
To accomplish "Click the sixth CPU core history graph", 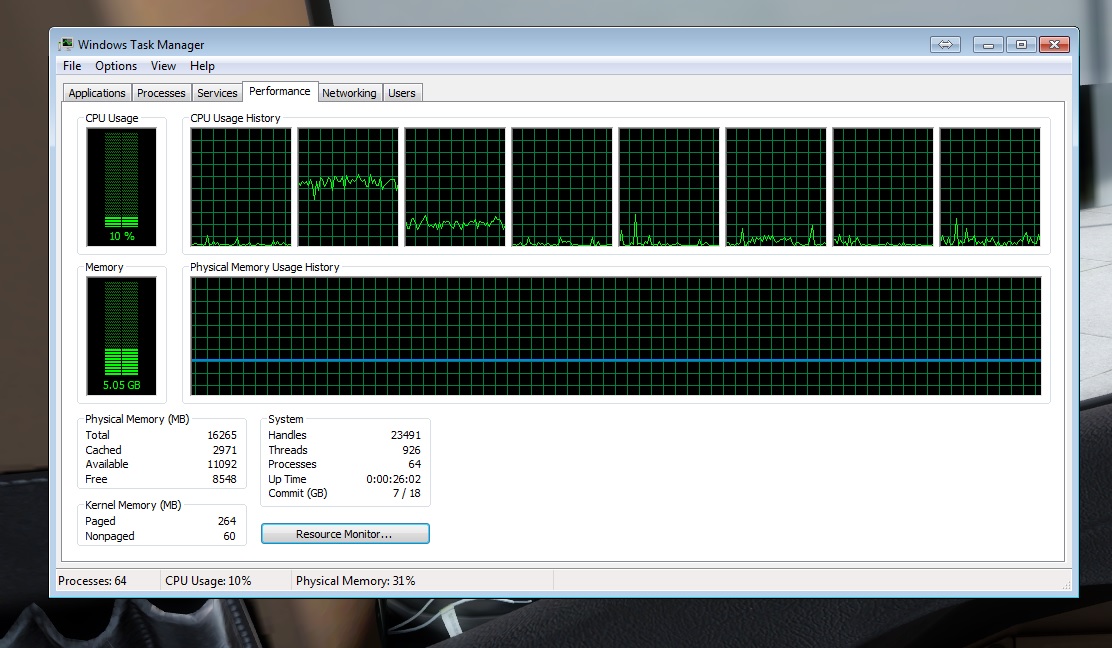I will [x=776, y=187].
